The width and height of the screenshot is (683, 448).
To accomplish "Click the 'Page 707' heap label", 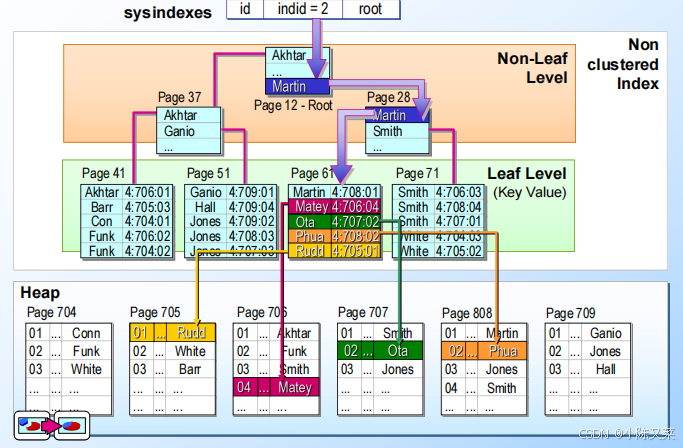I will tap(363, 312).
